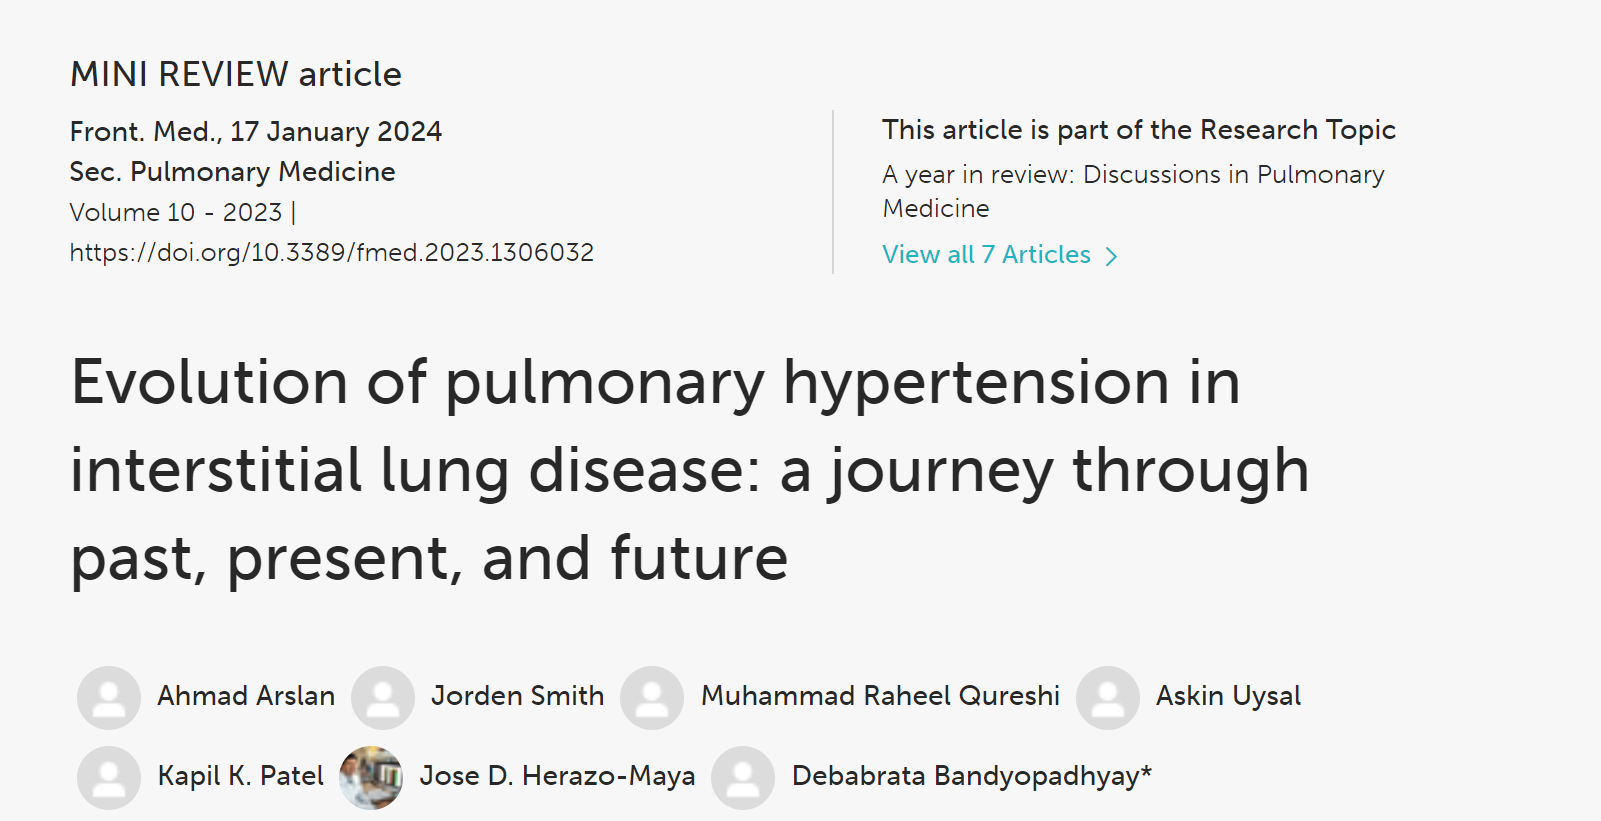1601x821 pixels.
Task: Open the Sec. Pulmonary Medicine section link
Action: 232,172
